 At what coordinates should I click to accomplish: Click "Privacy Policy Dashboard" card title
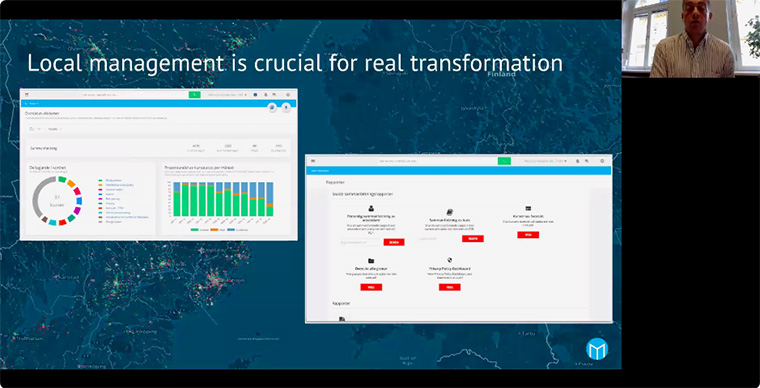[450, 268]
